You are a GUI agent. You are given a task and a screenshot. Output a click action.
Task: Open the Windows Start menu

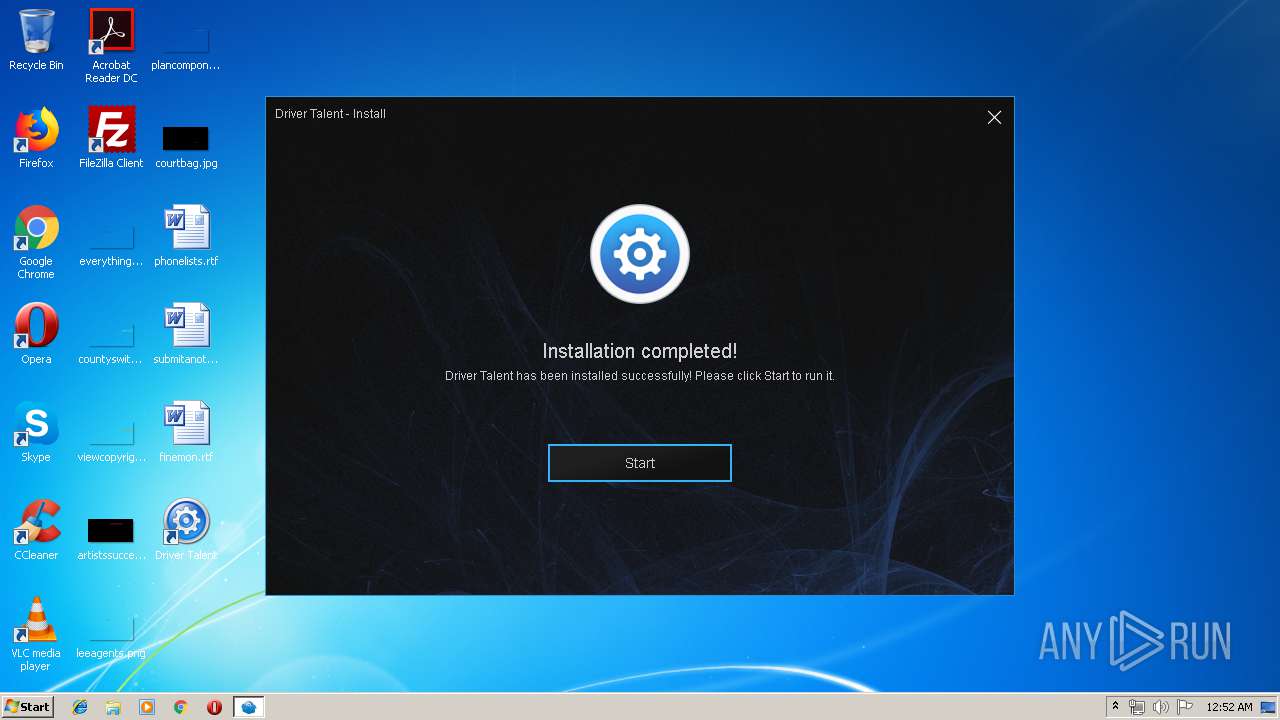pos(27,706)
